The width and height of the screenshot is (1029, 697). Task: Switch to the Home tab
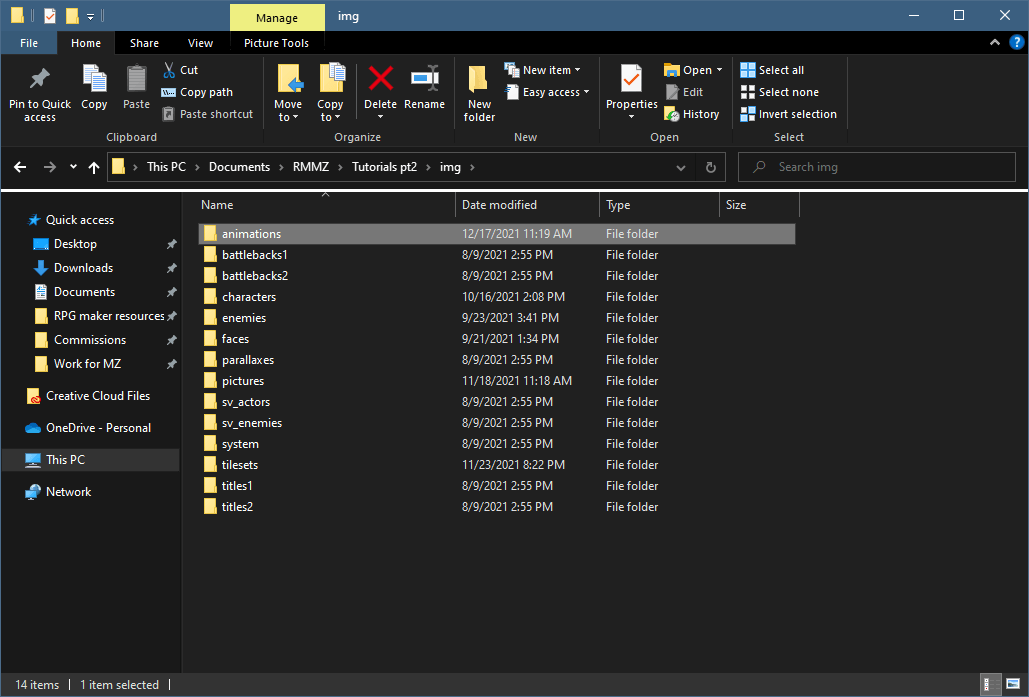coord(86,43)
